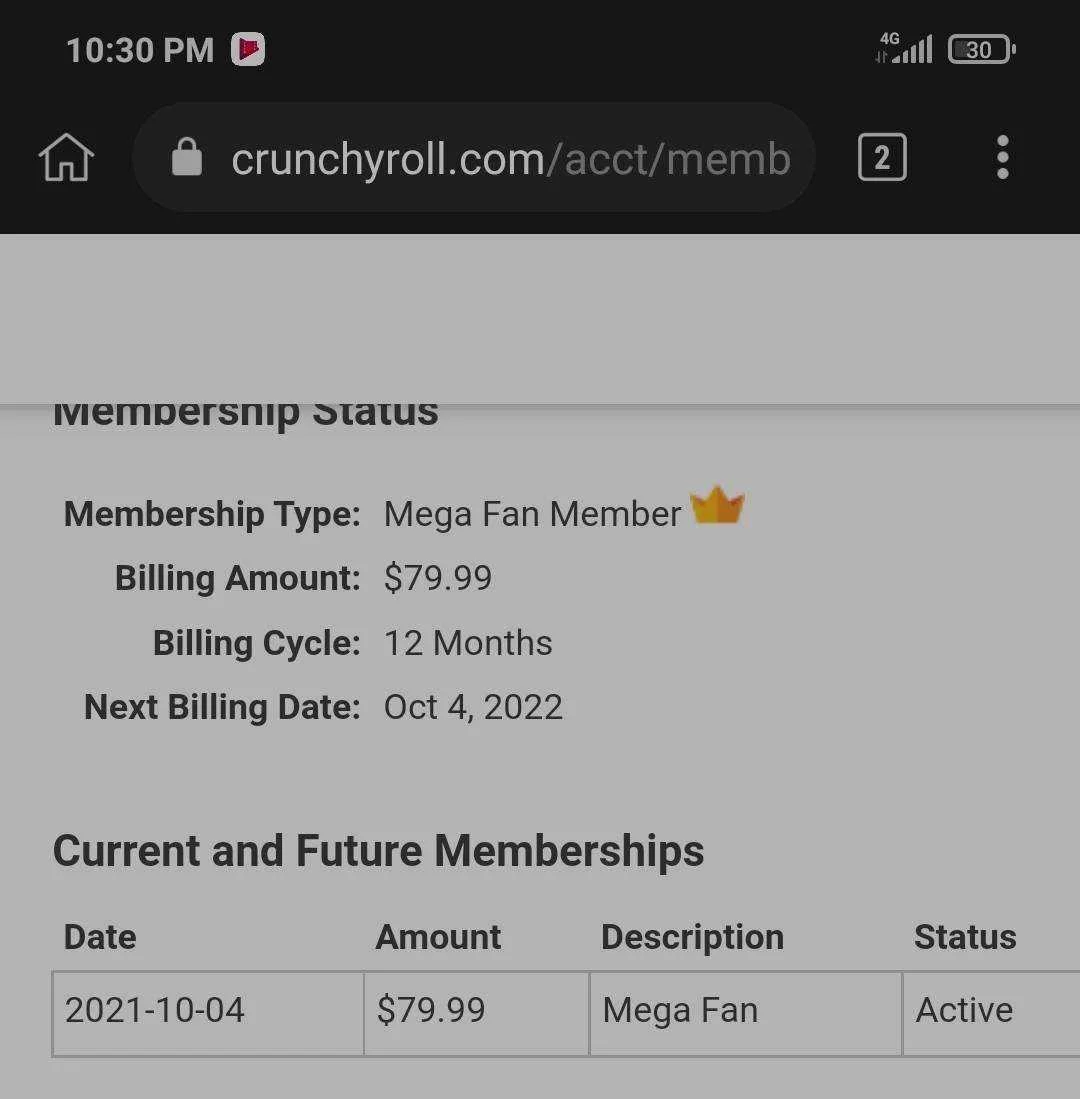1080x1099 pixels.
Task: Tap the 12 Months billing cycle value
Action: pos(468,643)
